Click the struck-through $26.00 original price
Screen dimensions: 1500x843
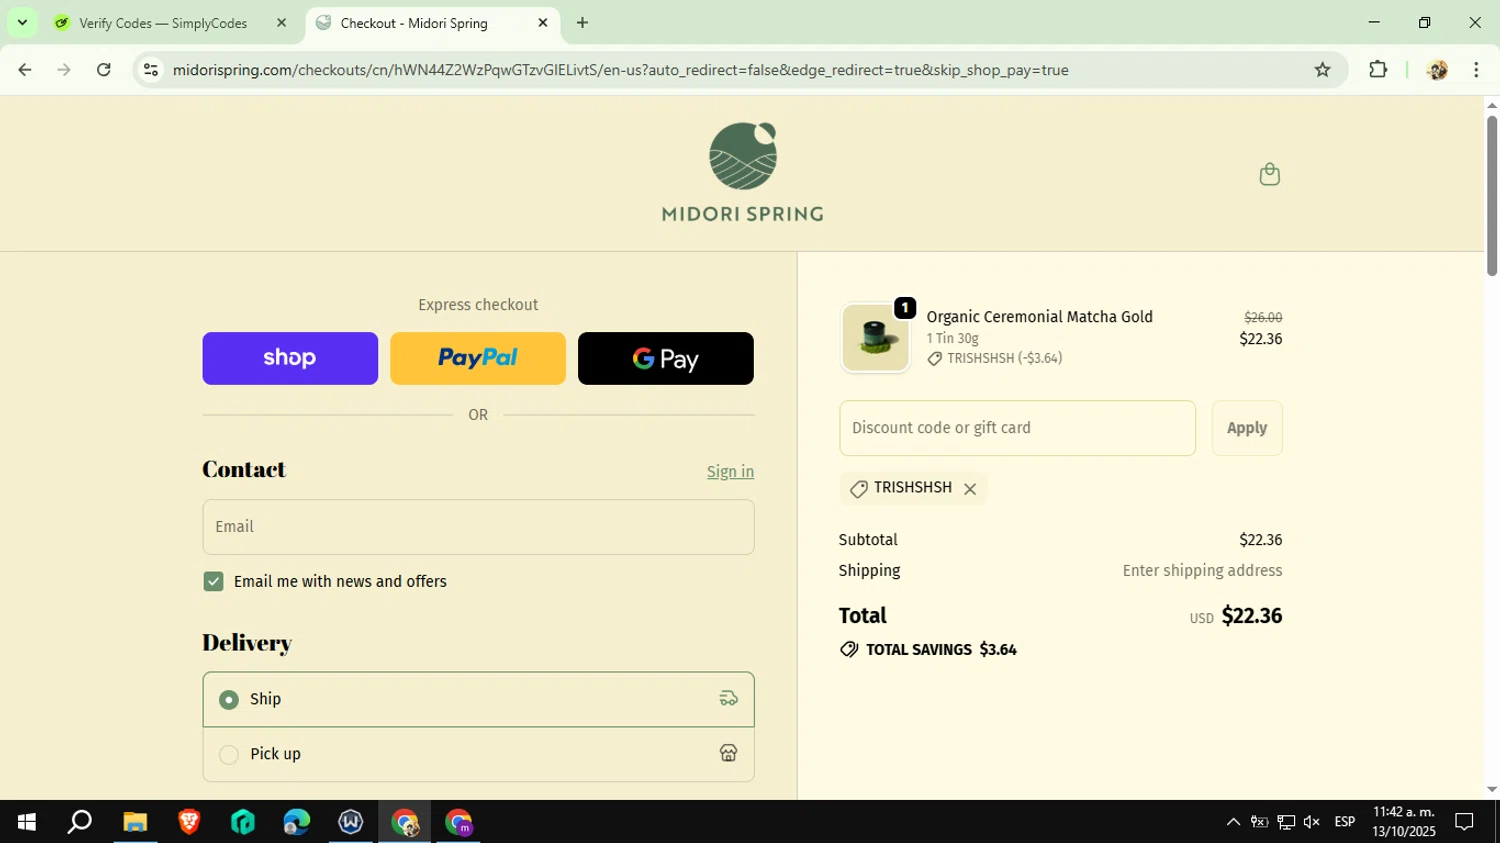point(1263,318)
